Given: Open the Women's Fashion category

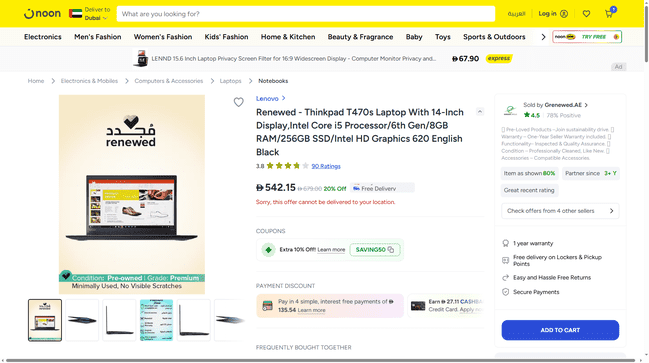Looking at the screenshot, I should 163,37.
